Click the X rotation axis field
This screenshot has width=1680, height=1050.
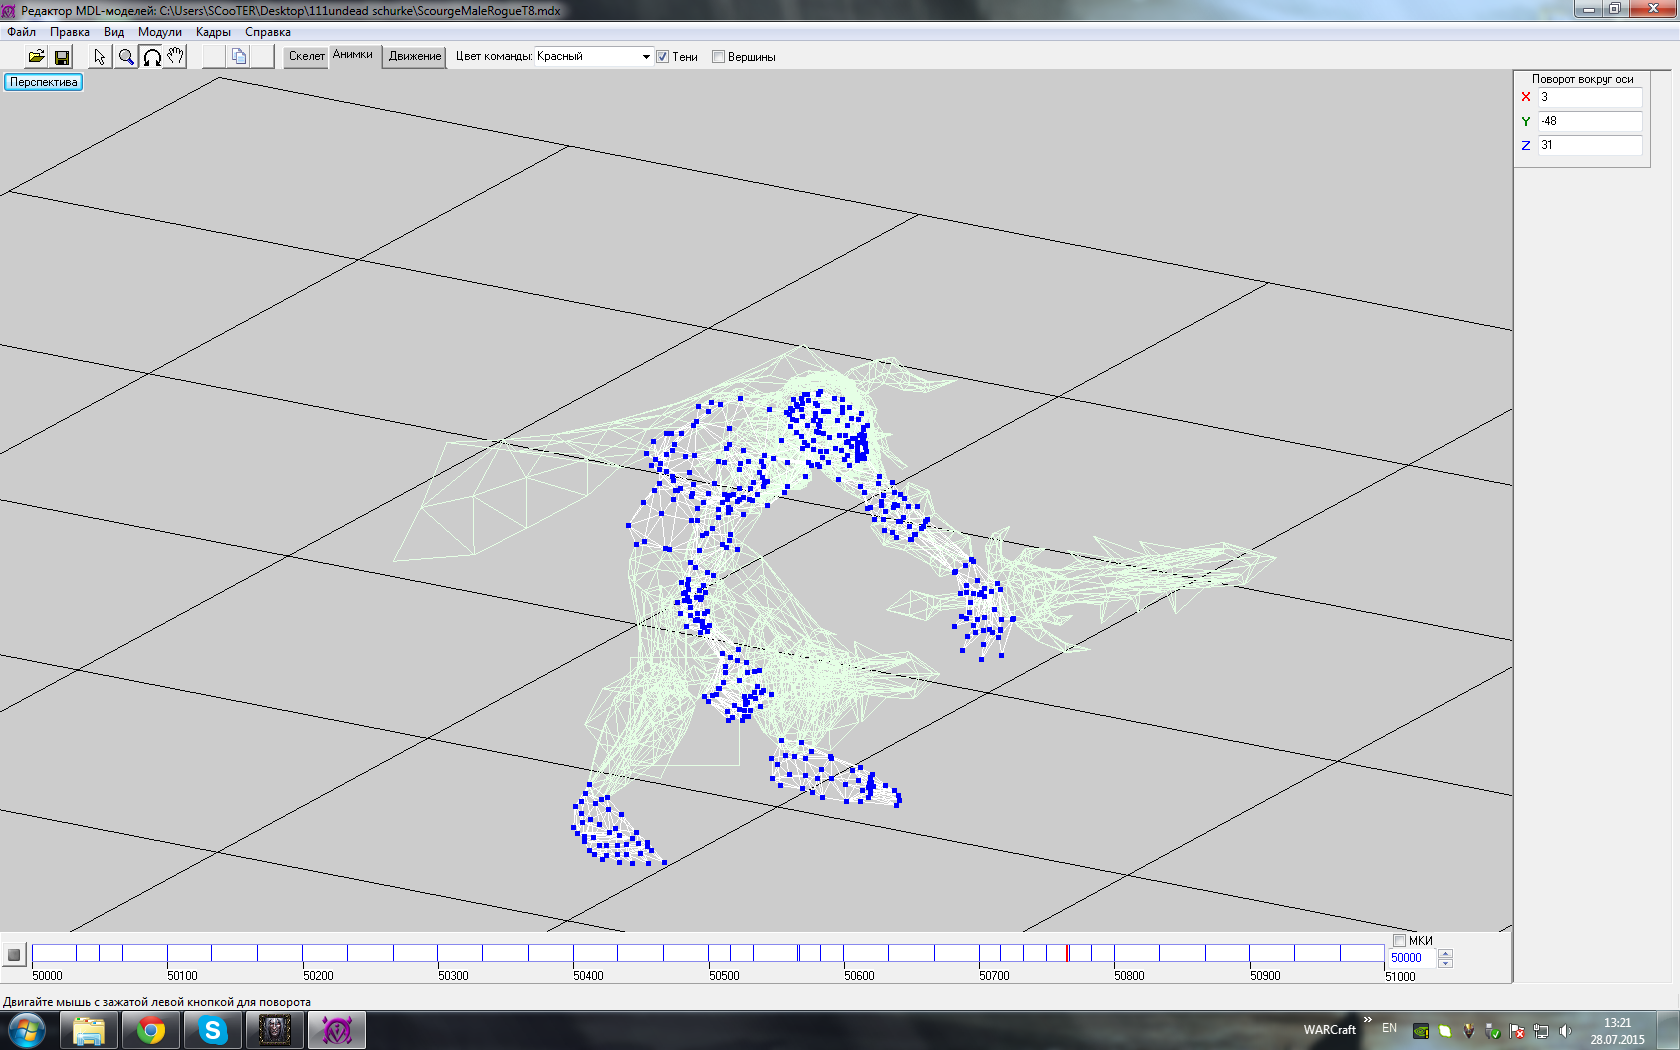pyautogui.click(x=1589, y=97)
